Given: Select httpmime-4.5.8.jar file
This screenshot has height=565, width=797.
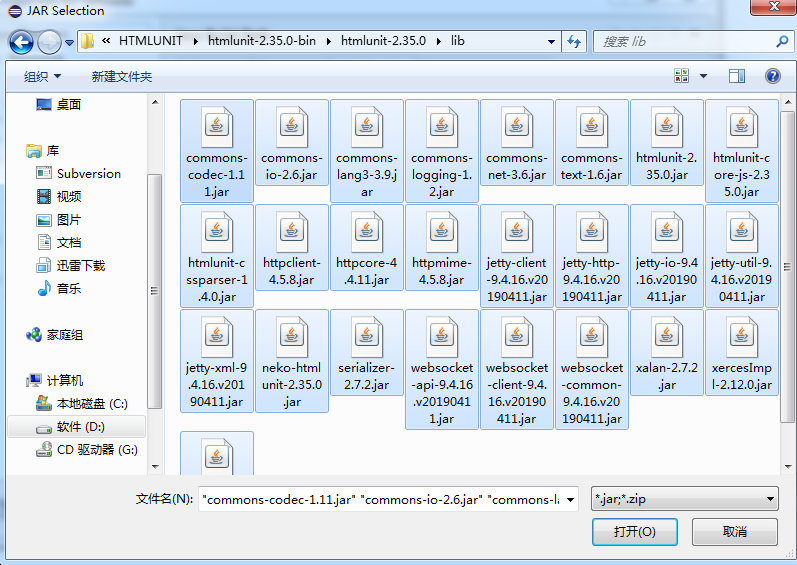Looking at the screenshot, I should tap(442, 248).
